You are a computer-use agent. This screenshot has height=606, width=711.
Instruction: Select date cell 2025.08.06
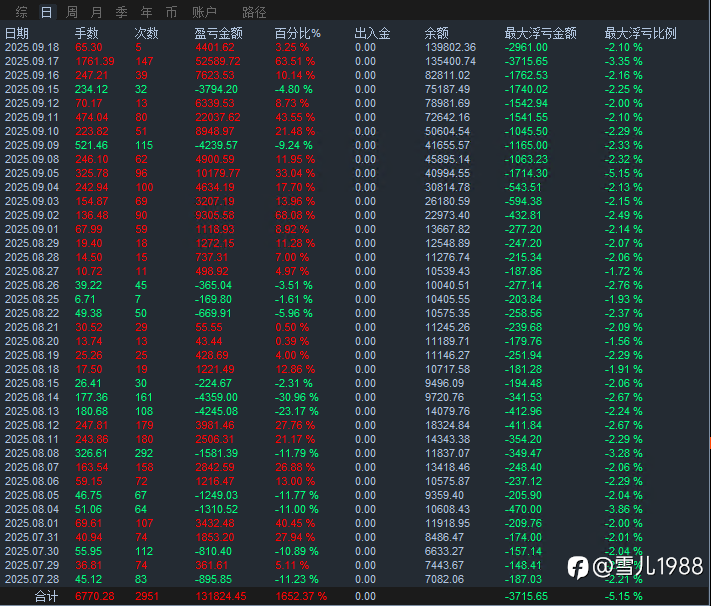[32, 481]
